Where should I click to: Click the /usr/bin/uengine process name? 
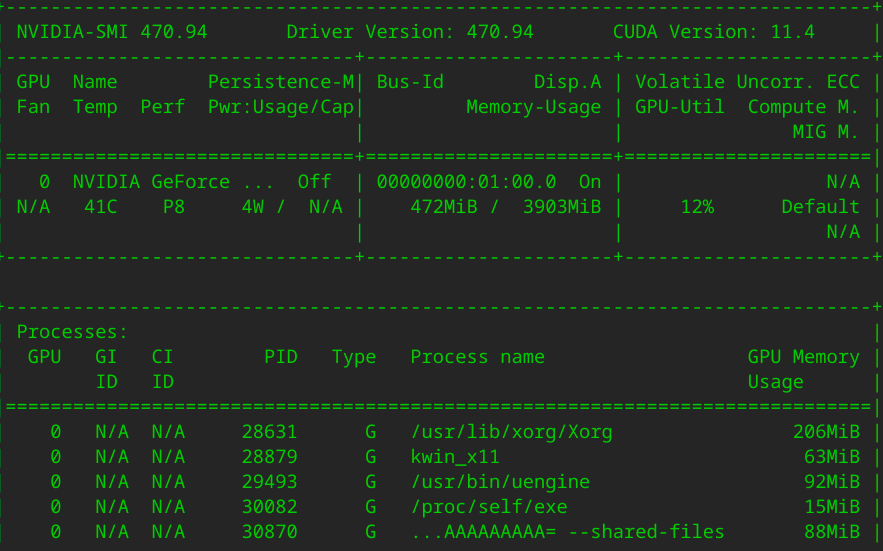500,482
